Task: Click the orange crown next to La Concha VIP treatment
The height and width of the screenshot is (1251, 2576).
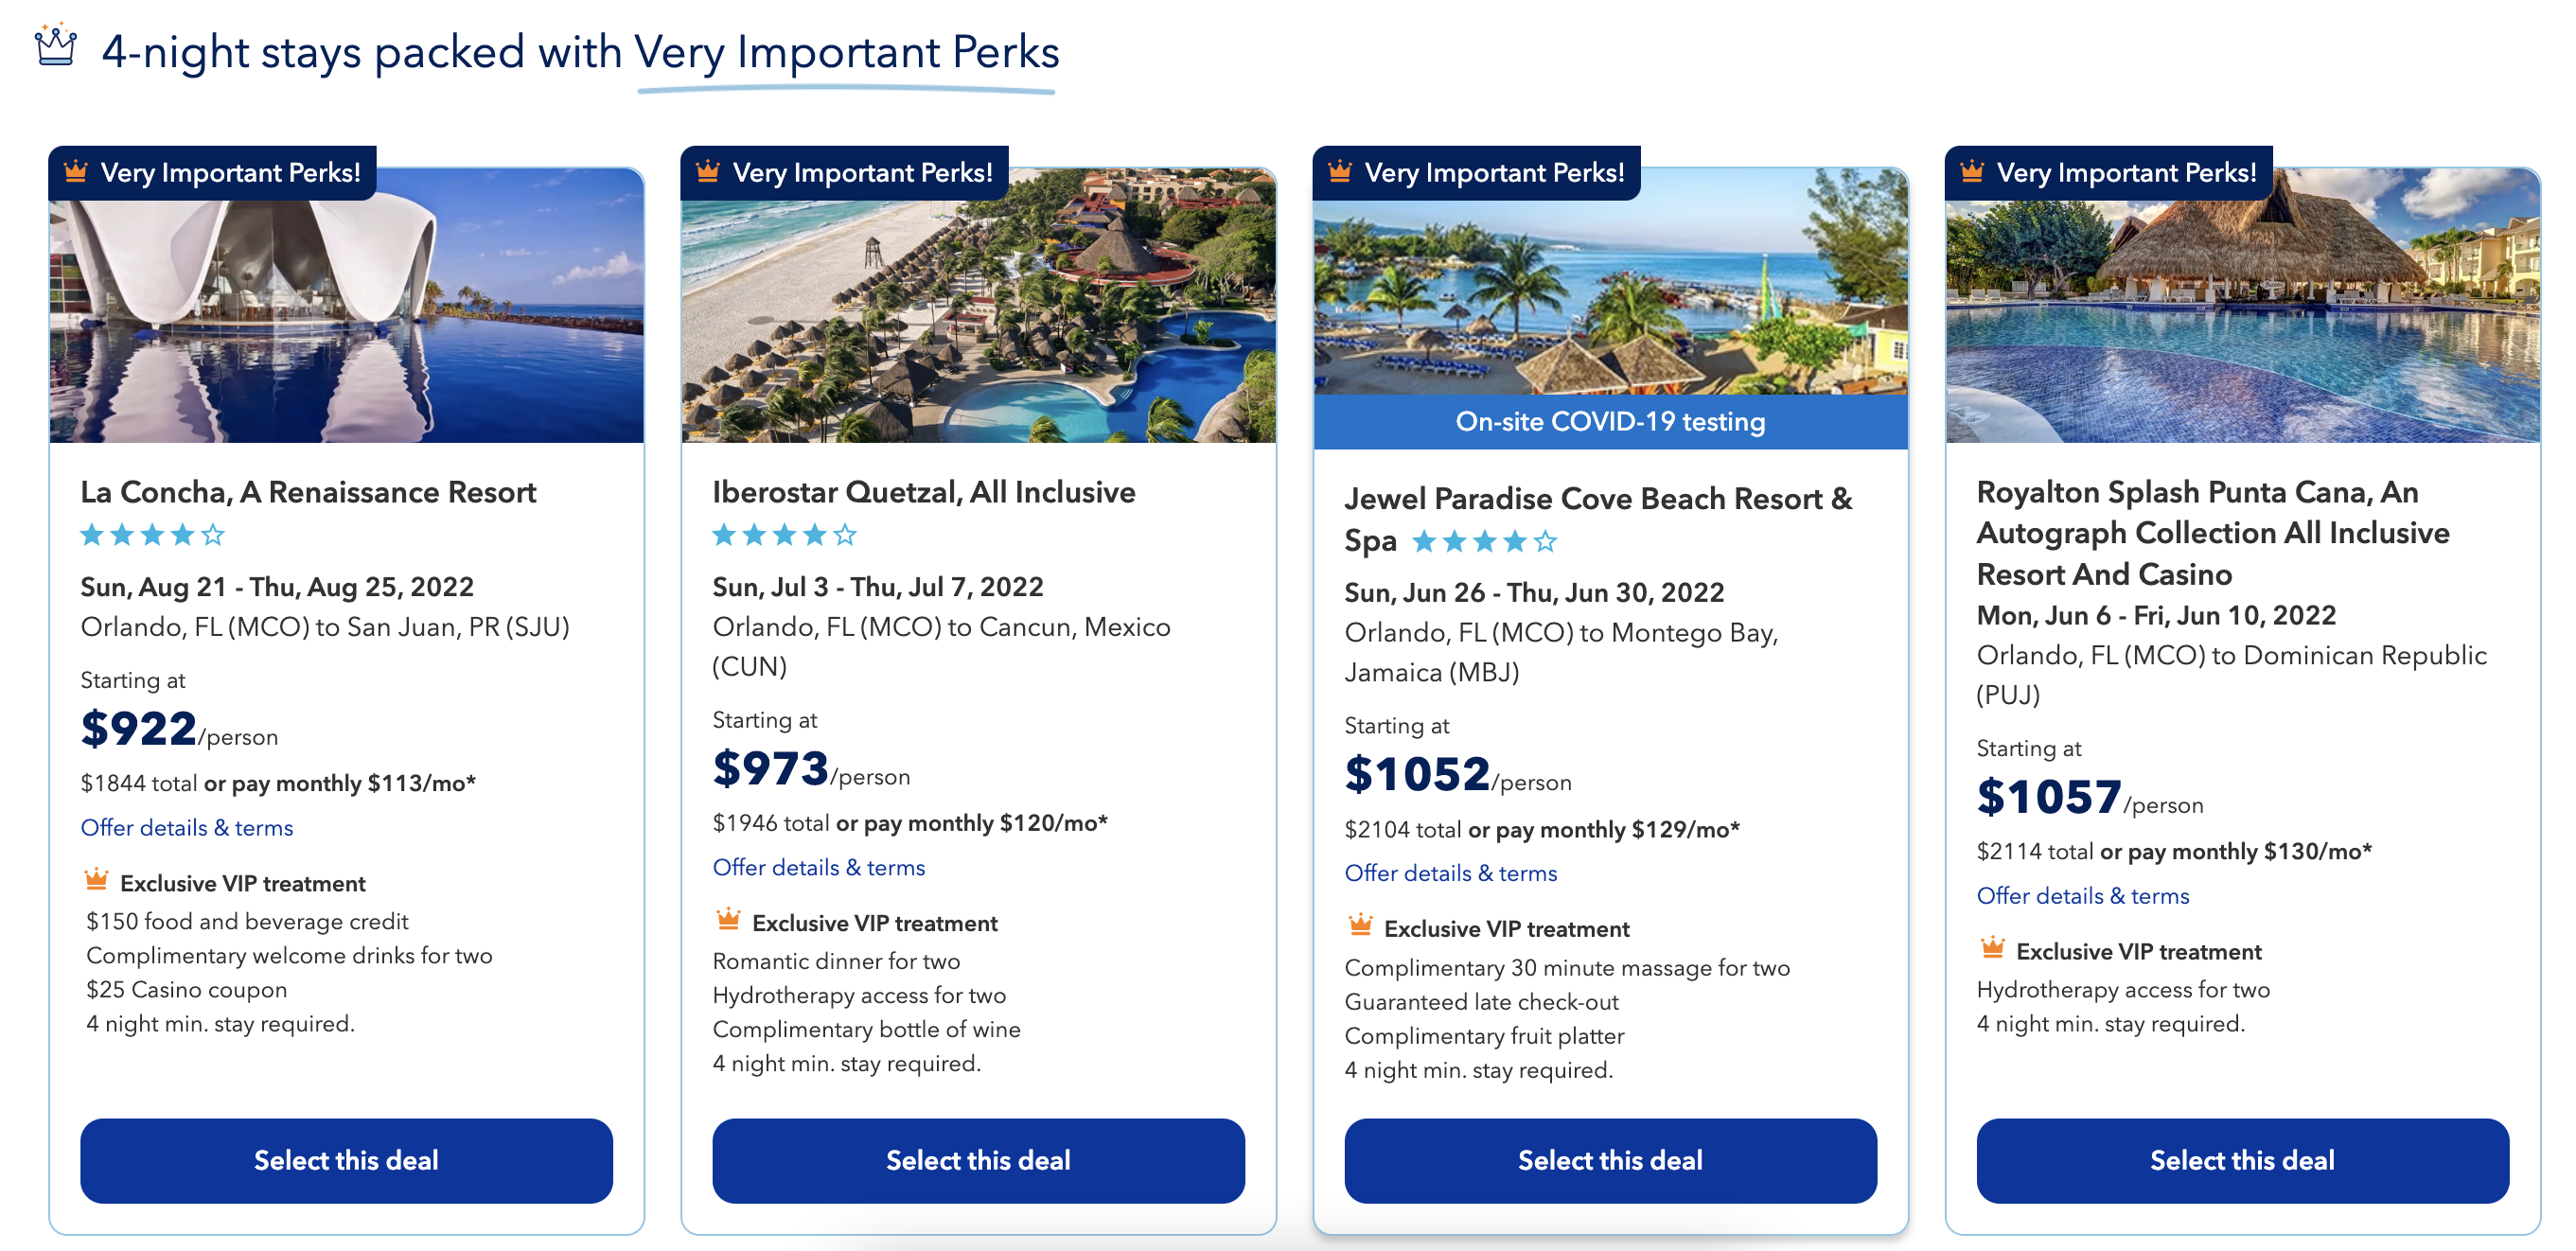Action: pyautogui.click(x=96, y=880)
